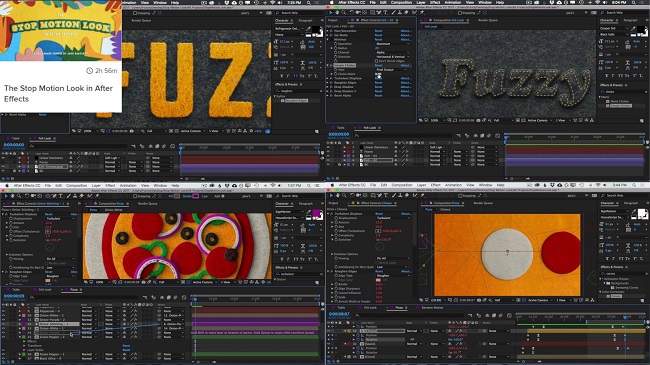Viewport: 650px width, 365px height.
Task: Switch to the Random Motion timeline tab
Action: pos(432,308)
